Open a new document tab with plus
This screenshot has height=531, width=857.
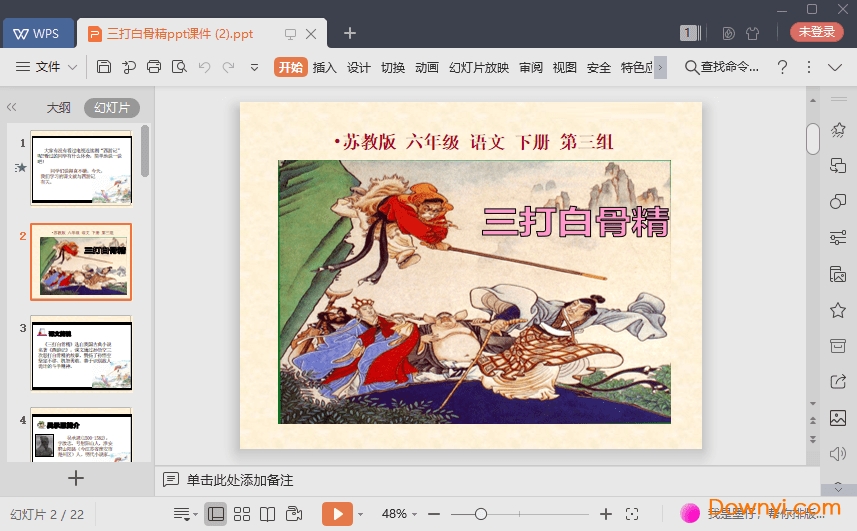(x=350, y=33)
